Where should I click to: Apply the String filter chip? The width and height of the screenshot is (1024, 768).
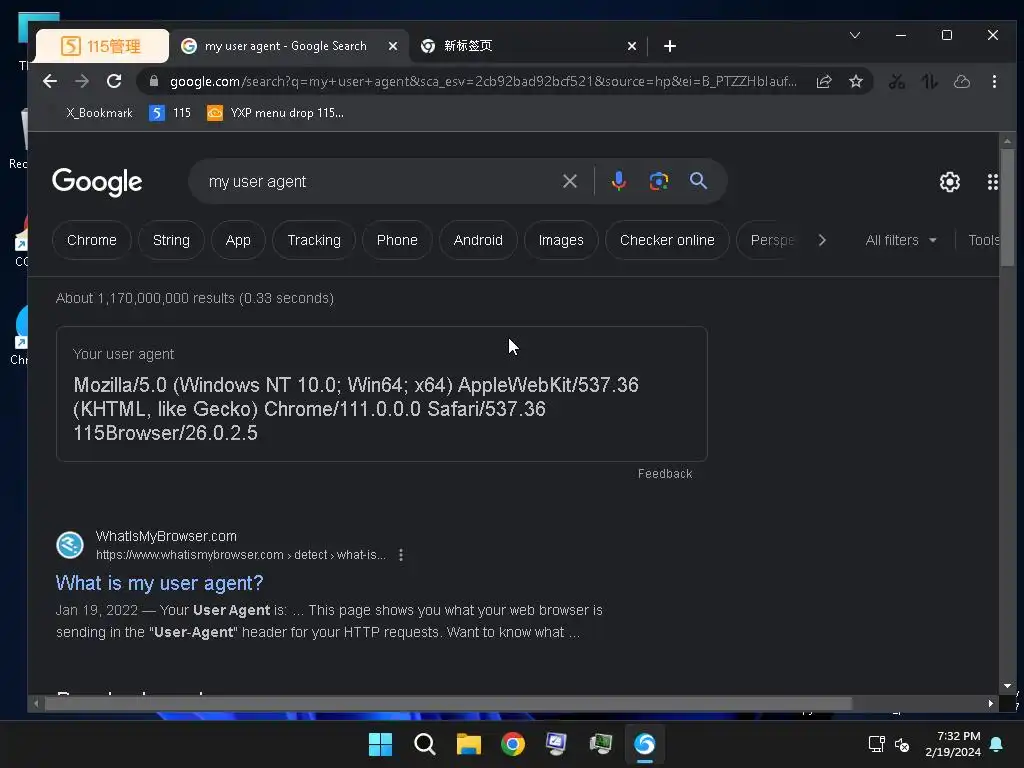coord(171,240)
